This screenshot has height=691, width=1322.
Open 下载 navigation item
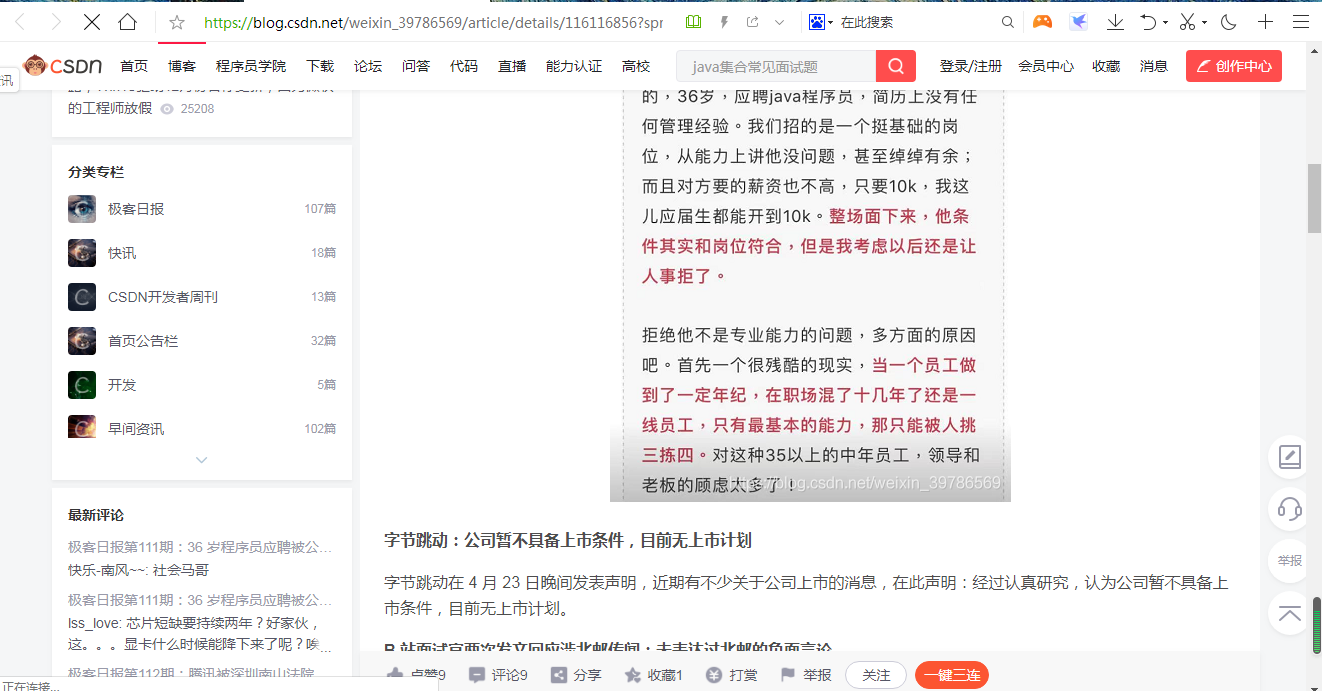[x=320, y=66]
